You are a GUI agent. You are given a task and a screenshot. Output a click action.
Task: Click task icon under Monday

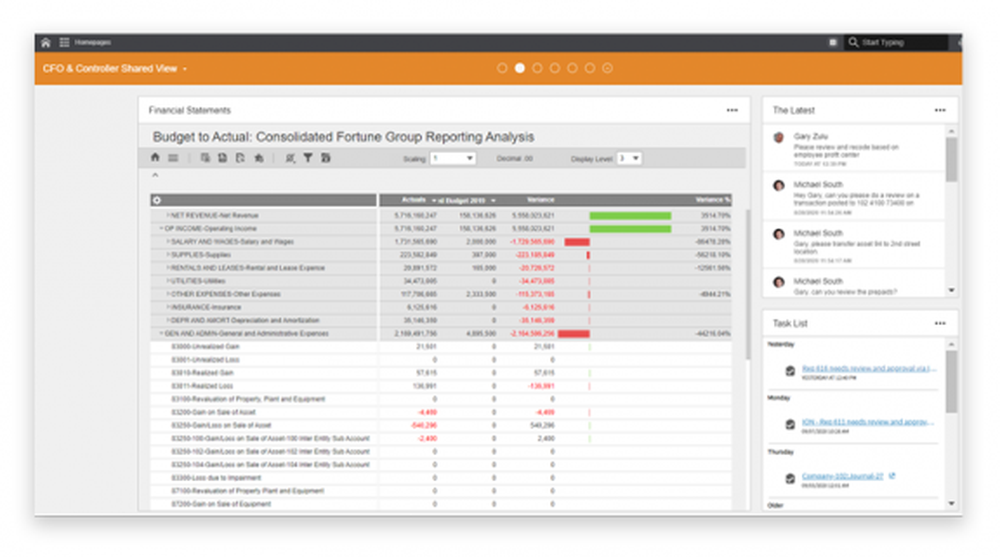click(790, 424)
